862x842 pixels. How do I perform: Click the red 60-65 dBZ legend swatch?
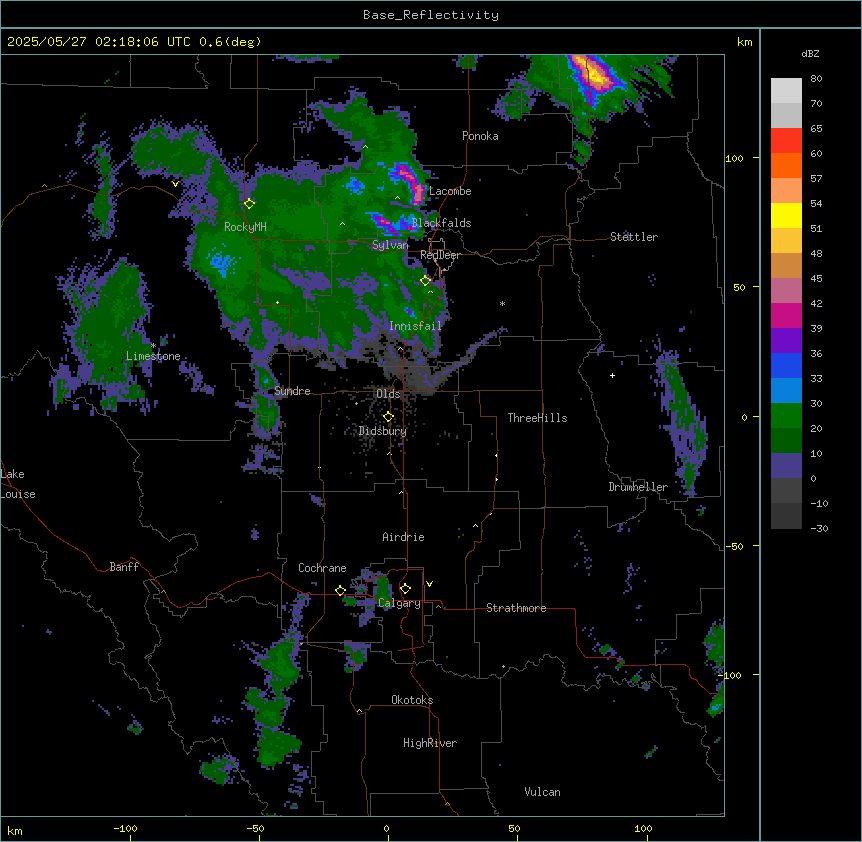coord(786,141)
